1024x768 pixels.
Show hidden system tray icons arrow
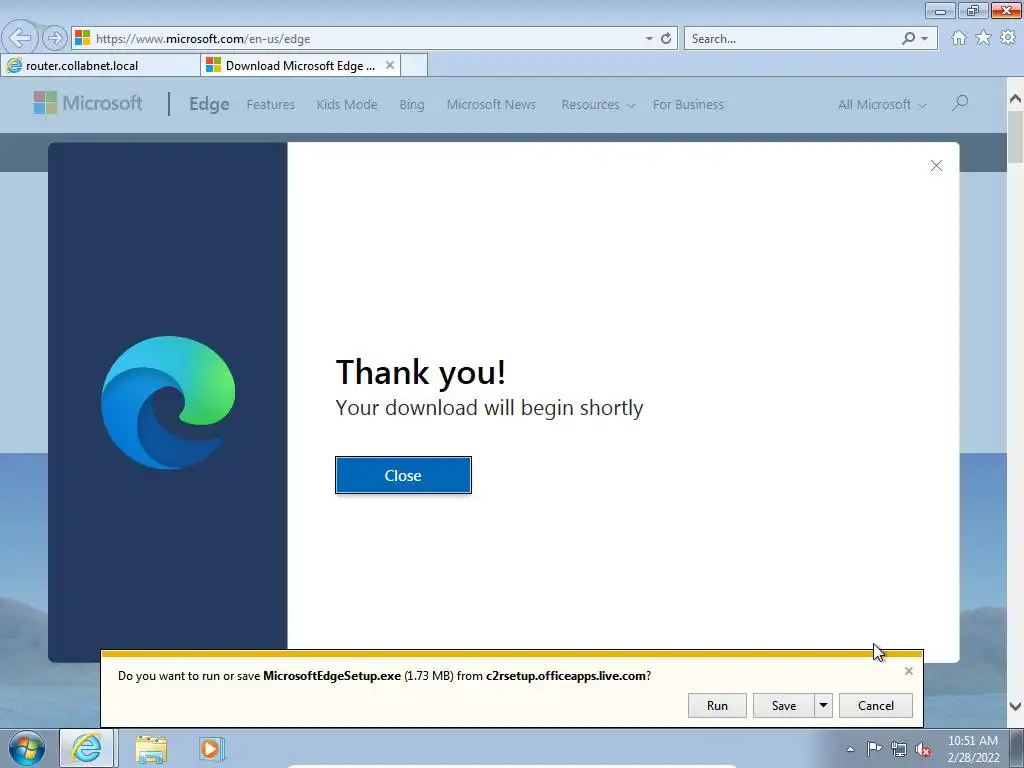pos(850,749)
